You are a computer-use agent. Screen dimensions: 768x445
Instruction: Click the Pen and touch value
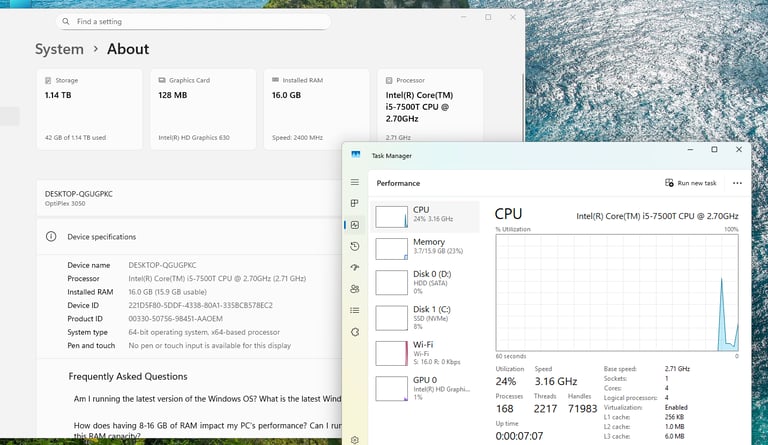(210, 346)
